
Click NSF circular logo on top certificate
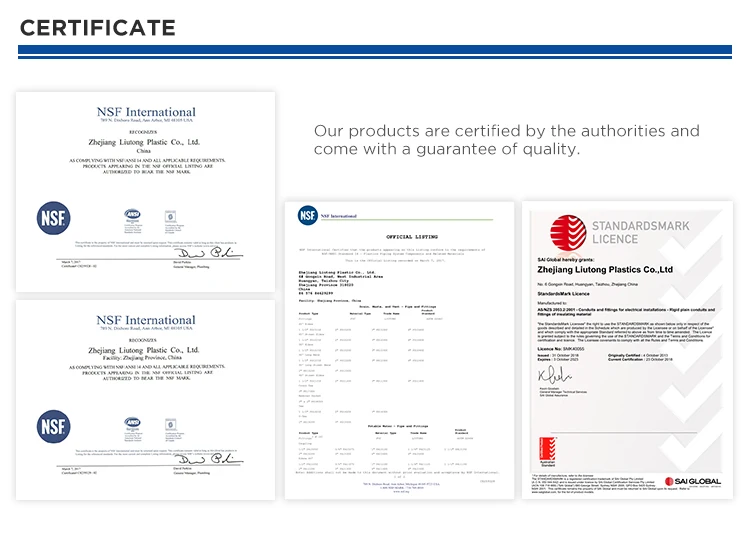53,218
